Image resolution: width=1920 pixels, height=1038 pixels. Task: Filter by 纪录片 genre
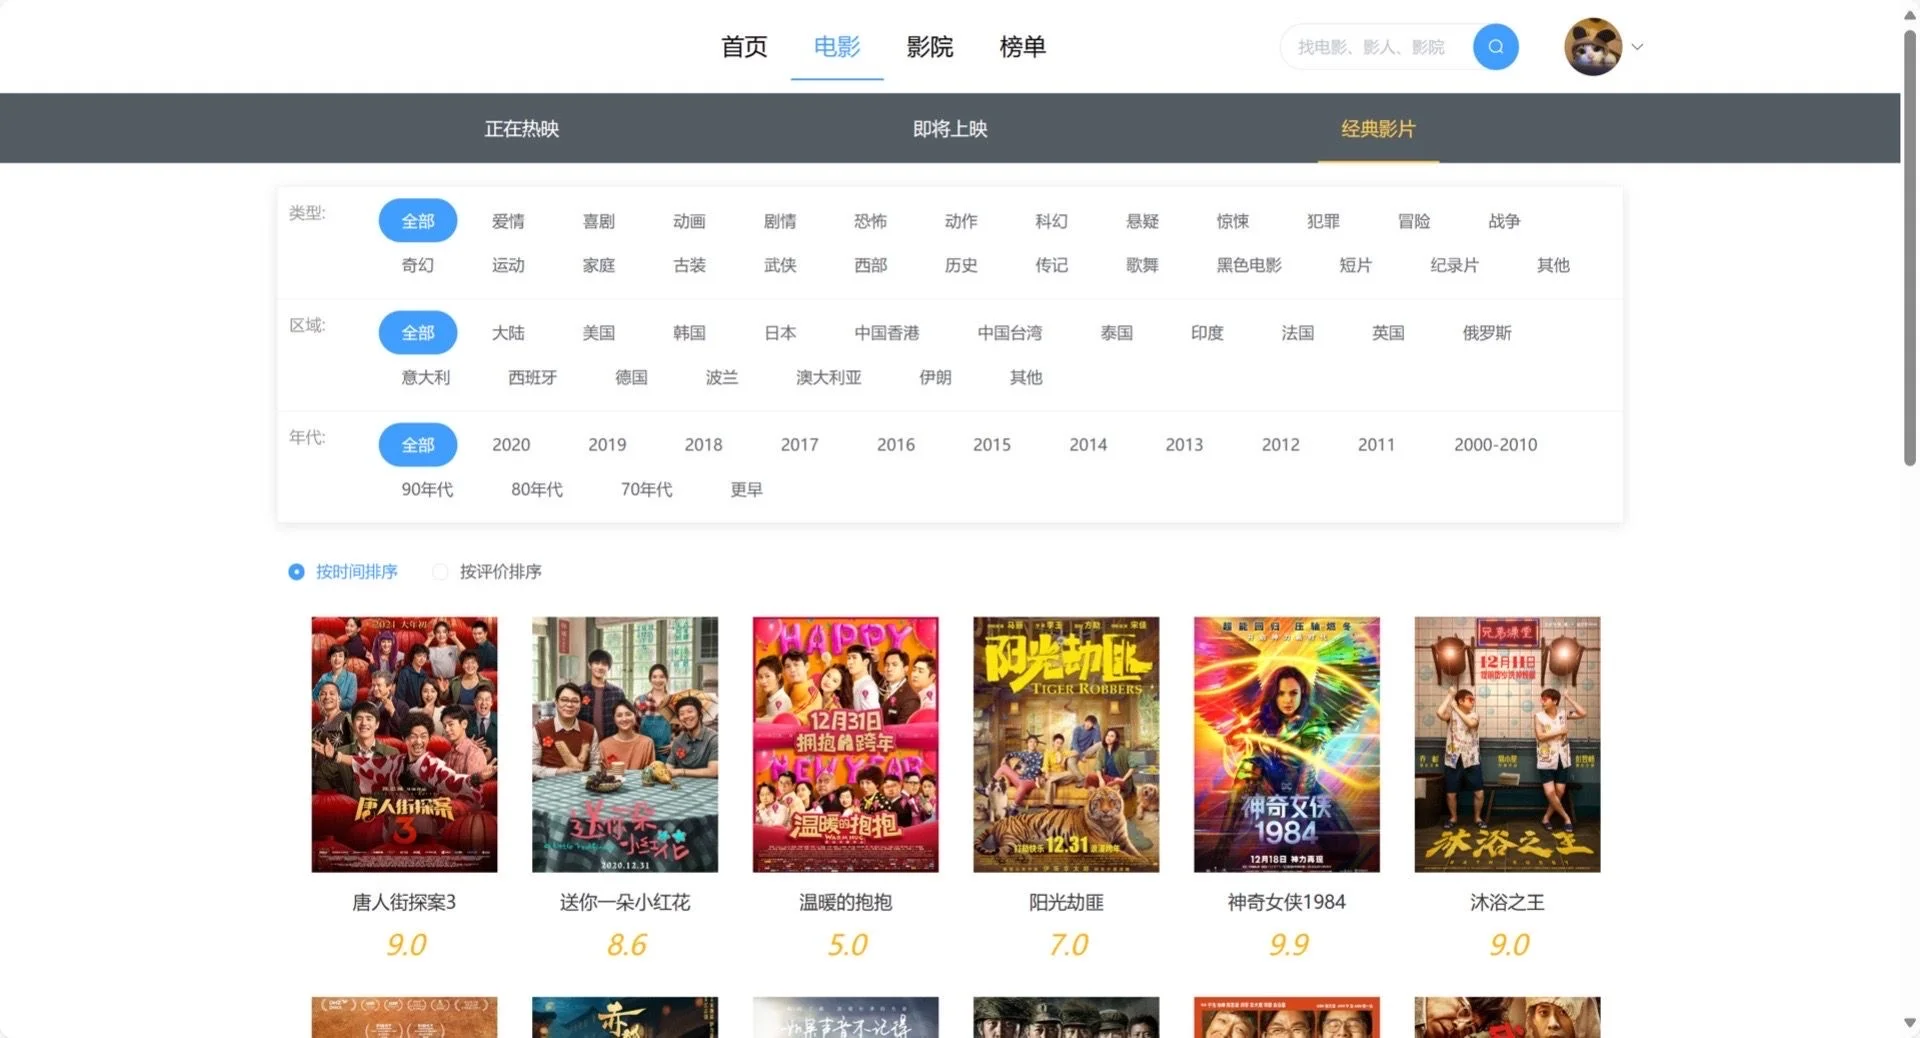click(x=1454, y=265)
